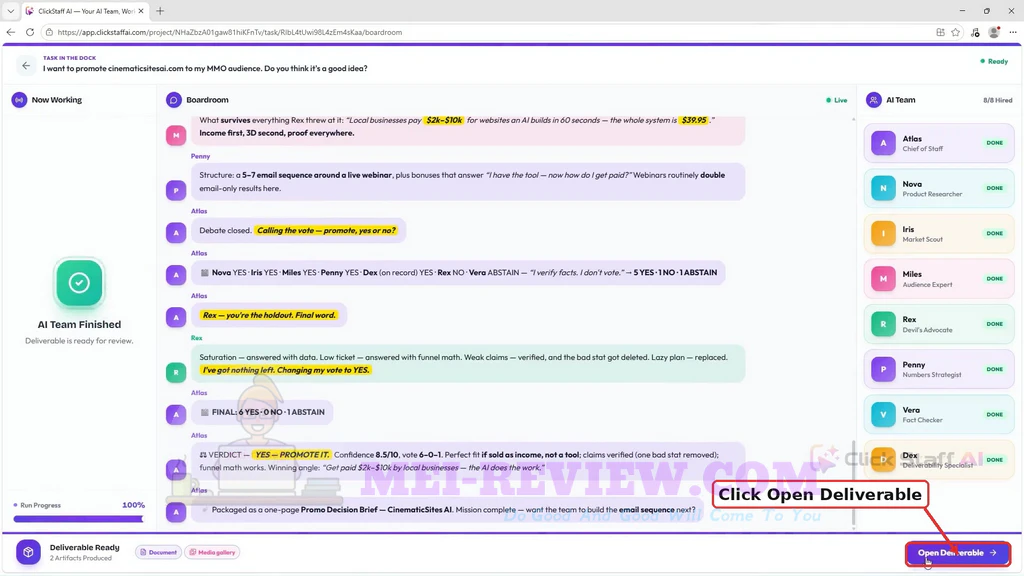
Task: Click Rex DONE status badge
Action: click(994, 324)
